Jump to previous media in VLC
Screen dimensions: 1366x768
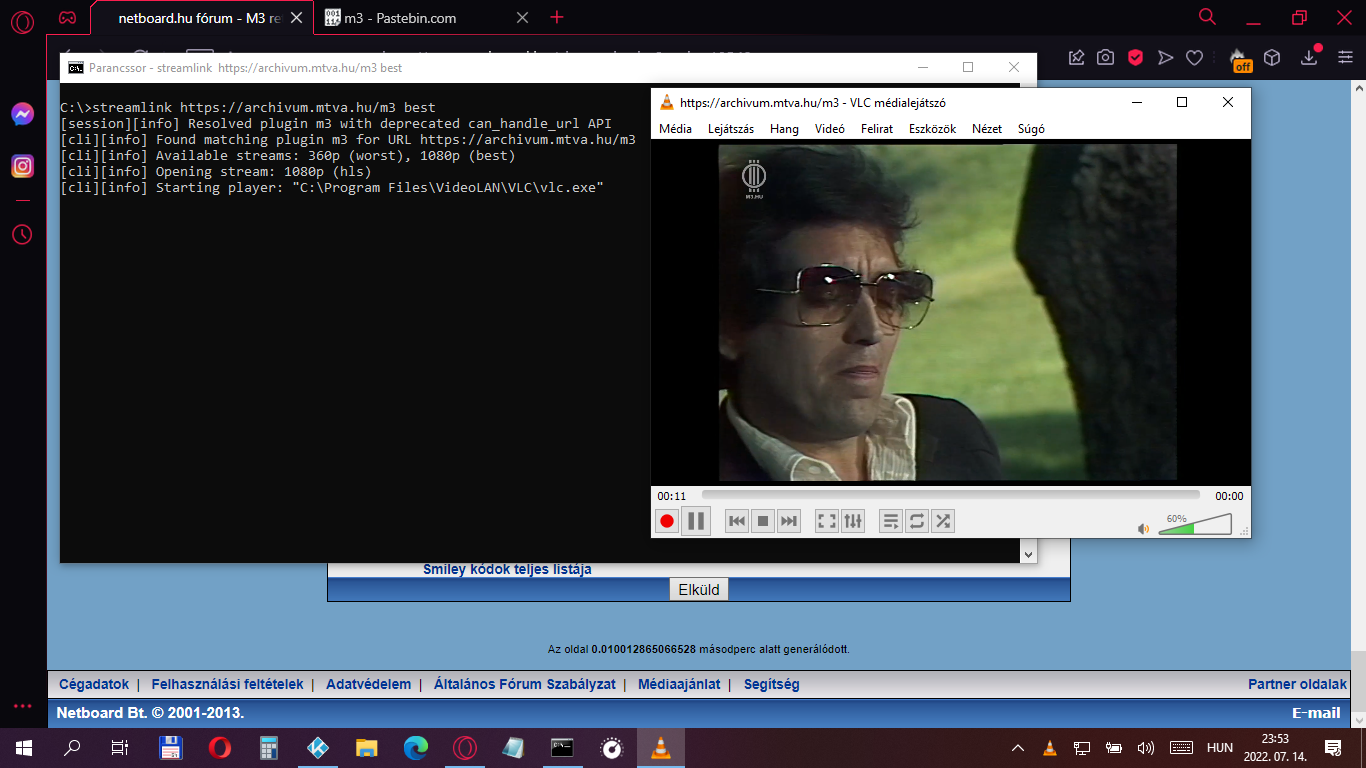pos(737,521)
